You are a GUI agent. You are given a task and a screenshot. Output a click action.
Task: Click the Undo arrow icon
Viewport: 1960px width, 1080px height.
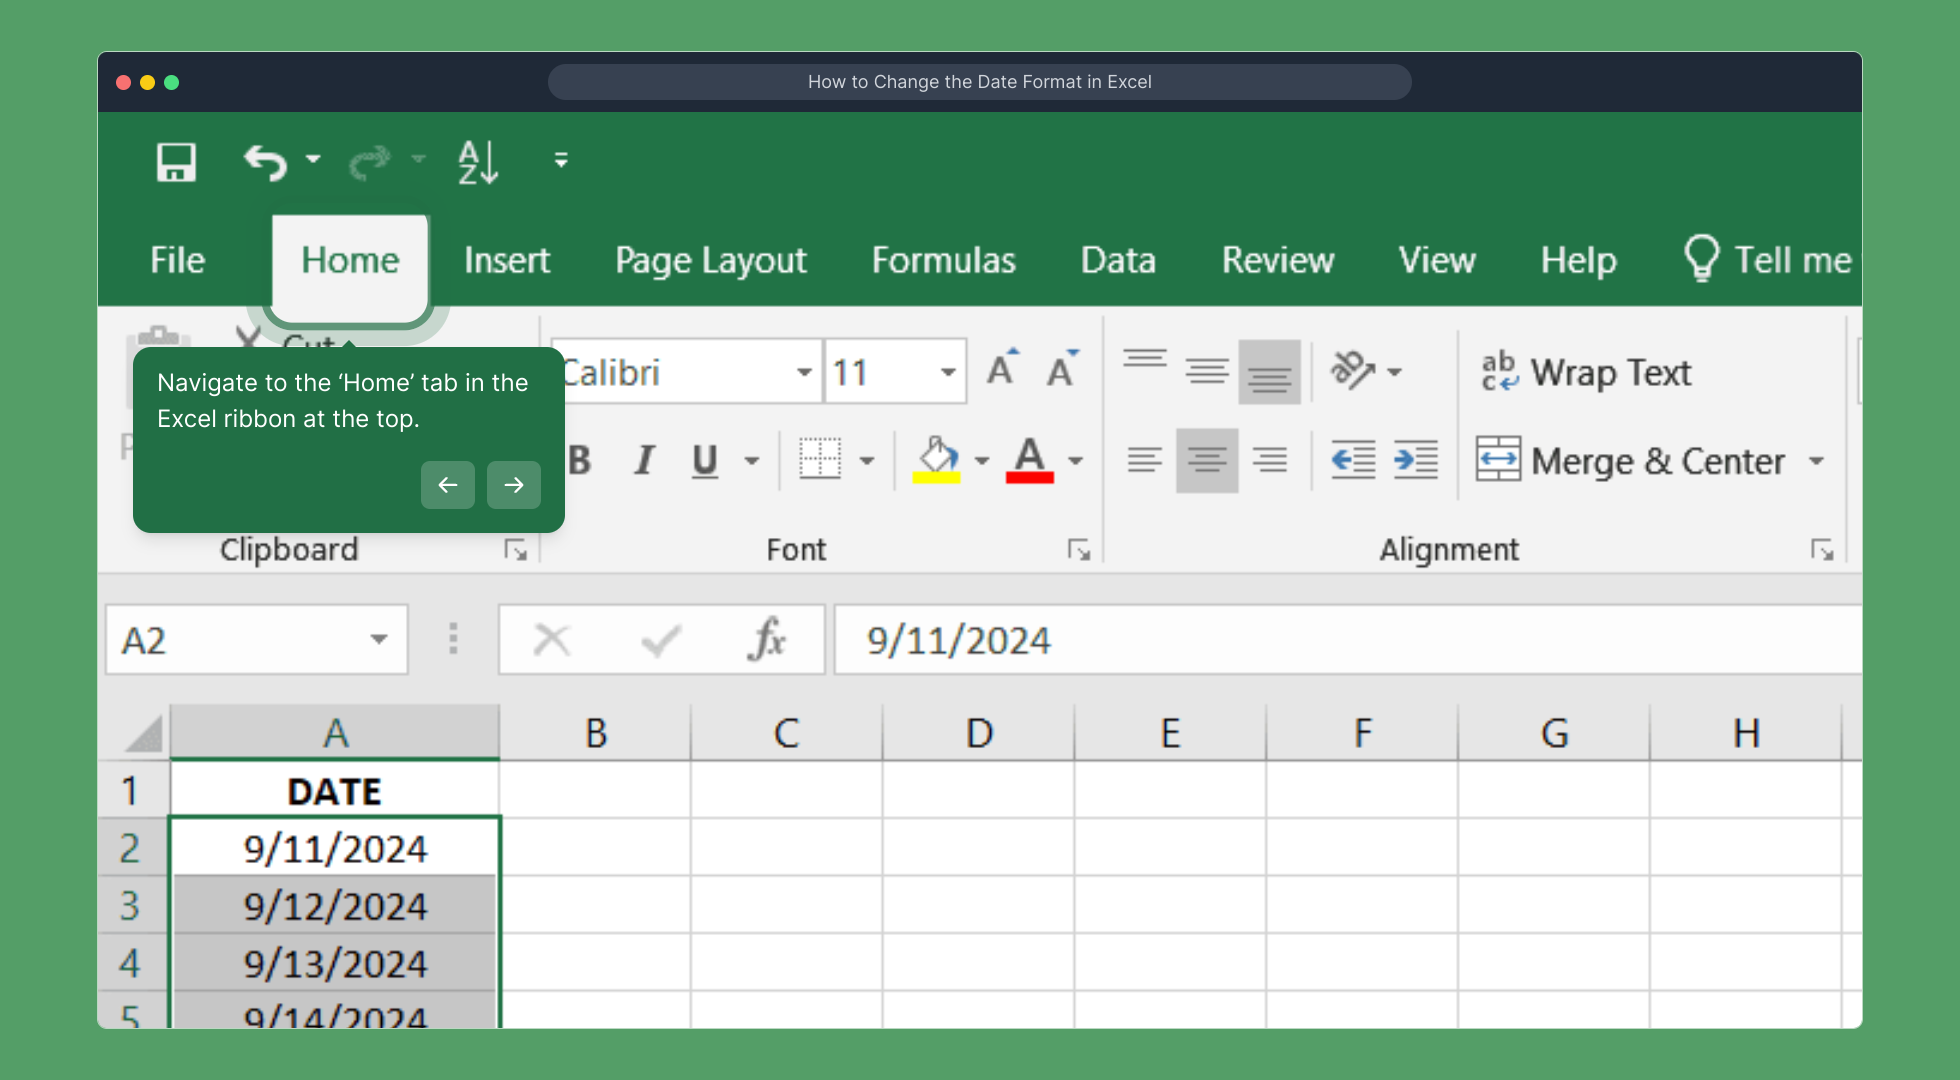point(266,162)
